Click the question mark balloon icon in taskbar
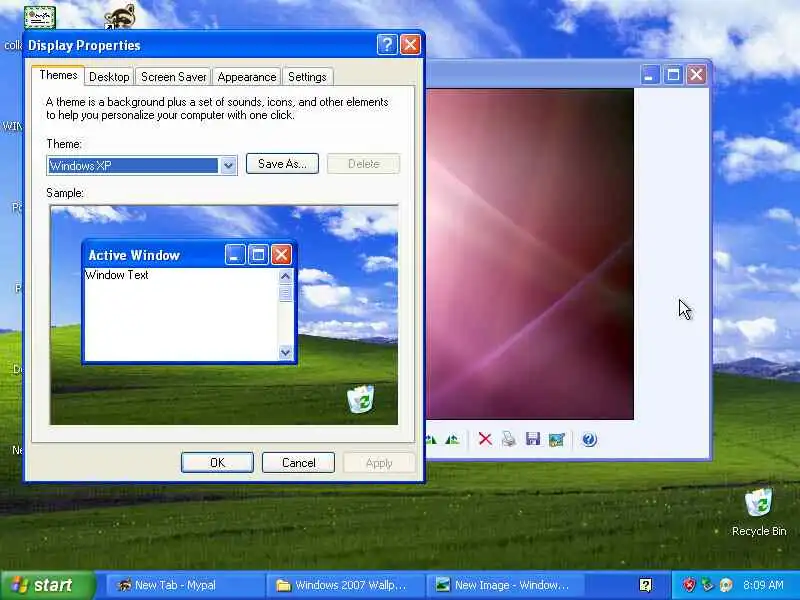This screenshot has width=800, height=600. (645, 585)
